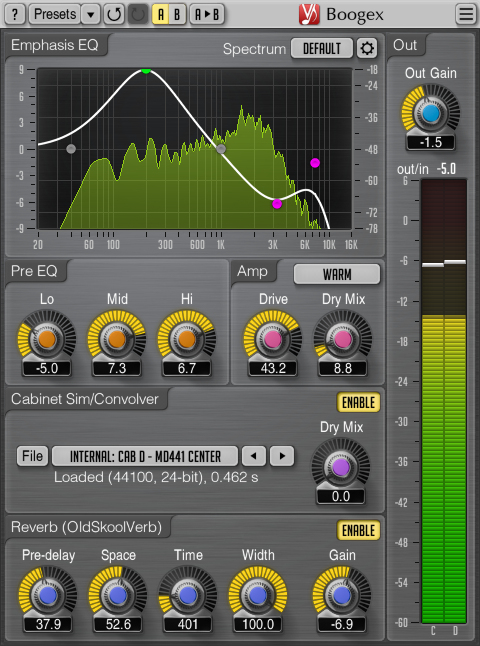Screen dimensions: 480x646
Task: Click the Pre-delay value 37.9
Action: [x=48, y=624]
